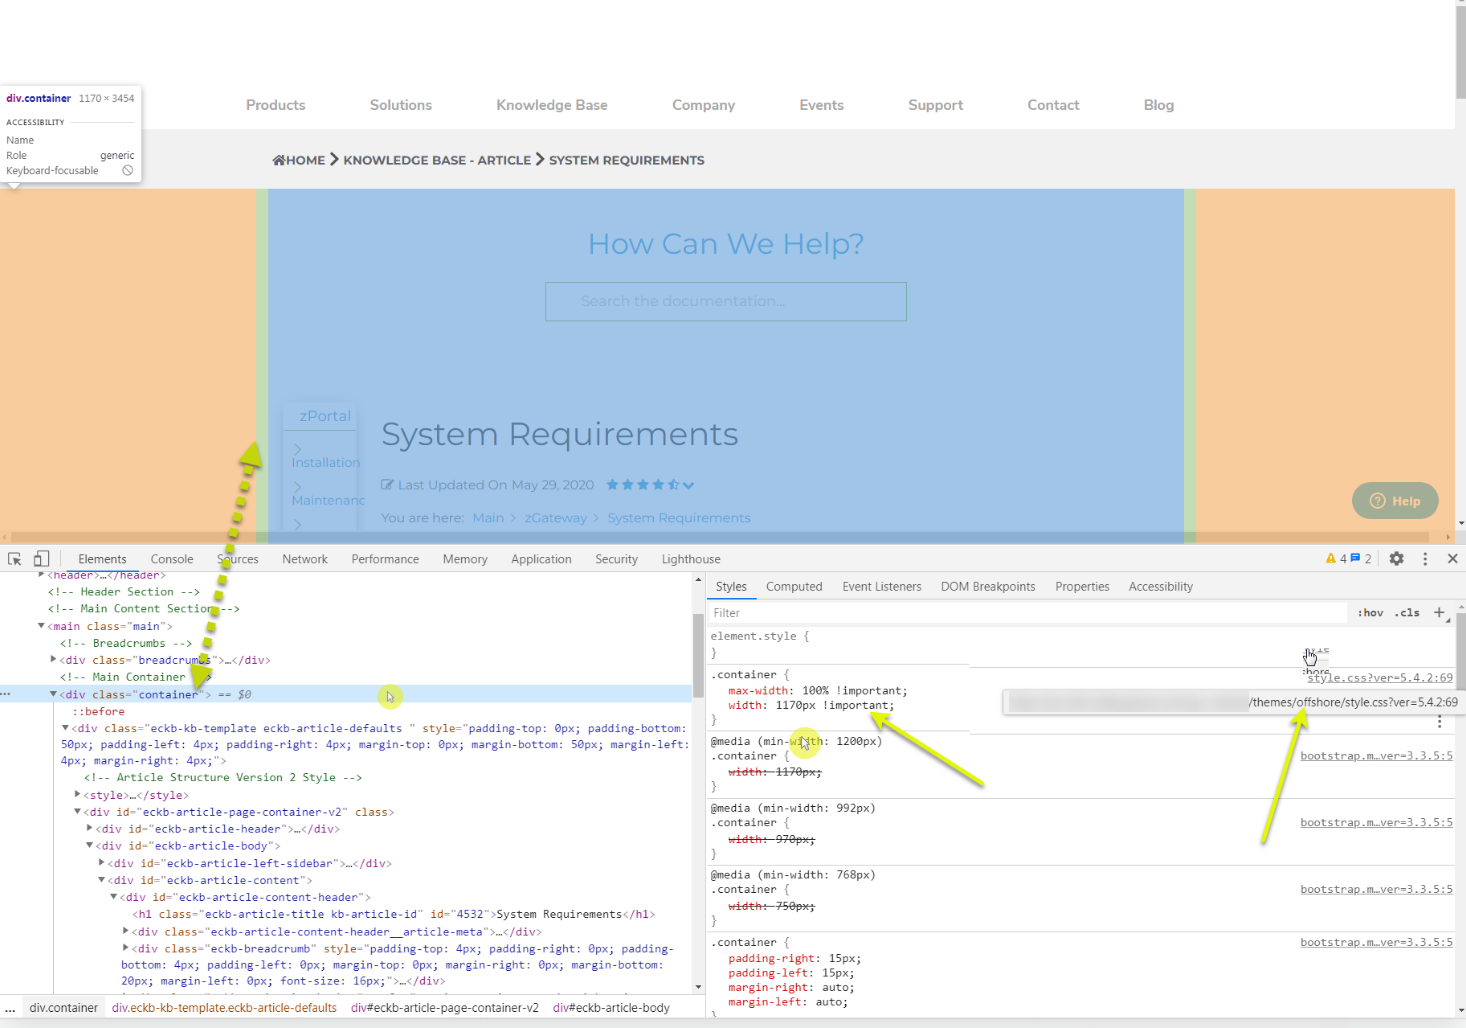Click the warnings triangle counter icon
Image resolution: width=1466 pixels, height=1028 pixels.
pos(1331,559)
